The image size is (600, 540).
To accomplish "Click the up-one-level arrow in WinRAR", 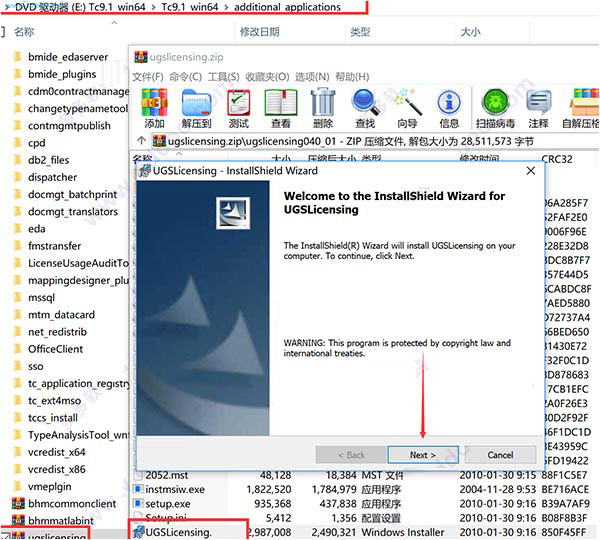I will [x=141, y=141].
